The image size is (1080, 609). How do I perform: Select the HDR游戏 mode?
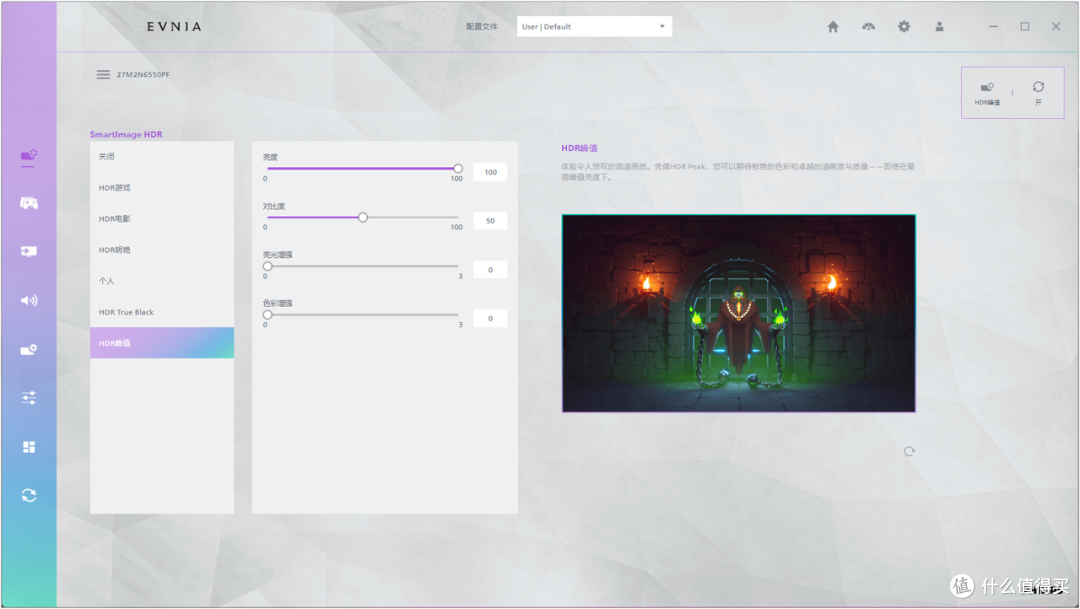tap(162, 187)
